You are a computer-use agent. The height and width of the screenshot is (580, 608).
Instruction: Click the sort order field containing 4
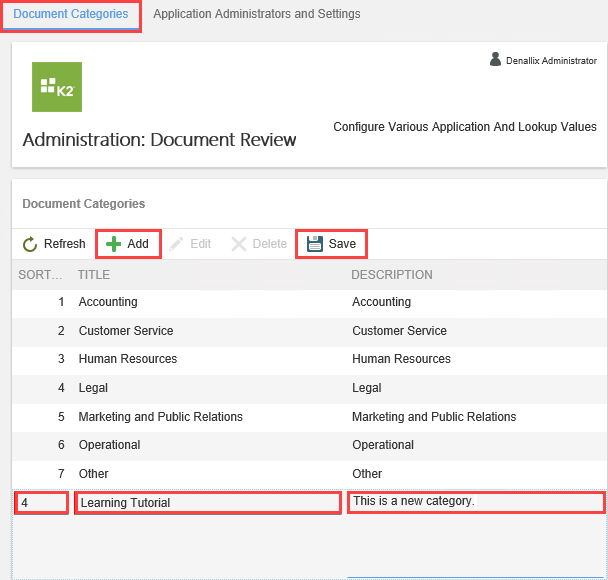42,503
